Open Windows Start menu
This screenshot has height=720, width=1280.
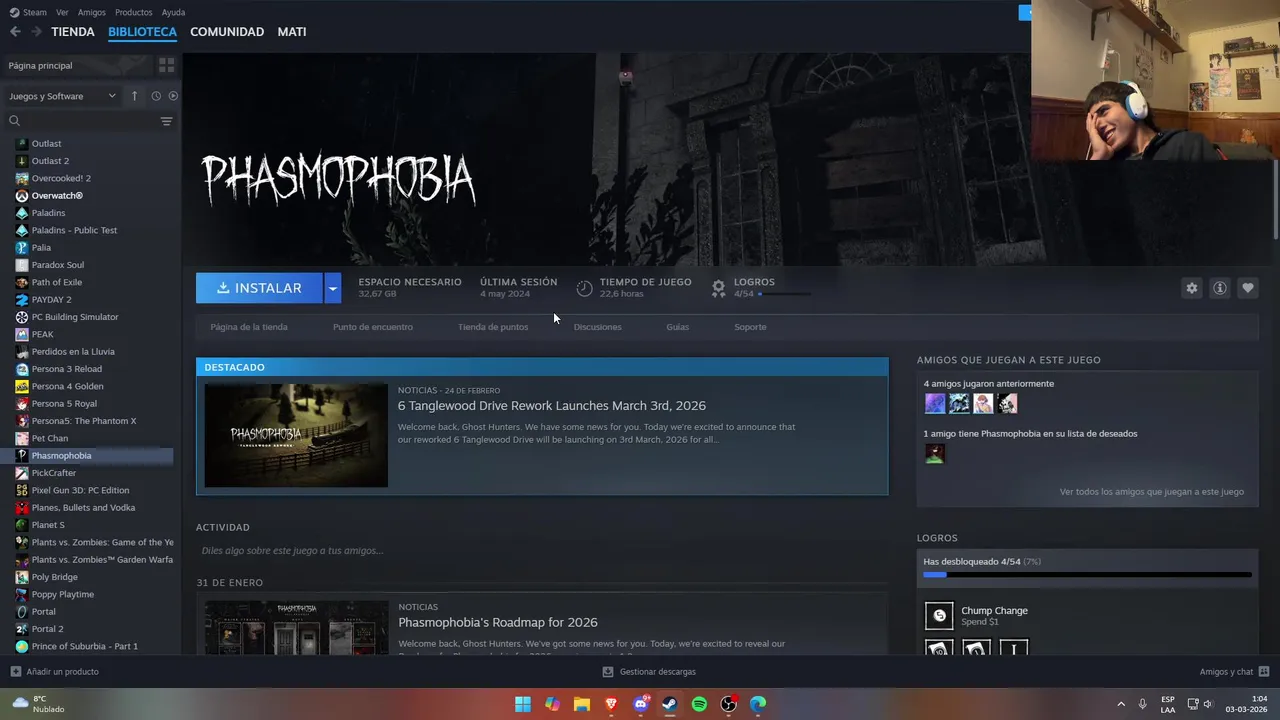point(523,704)
